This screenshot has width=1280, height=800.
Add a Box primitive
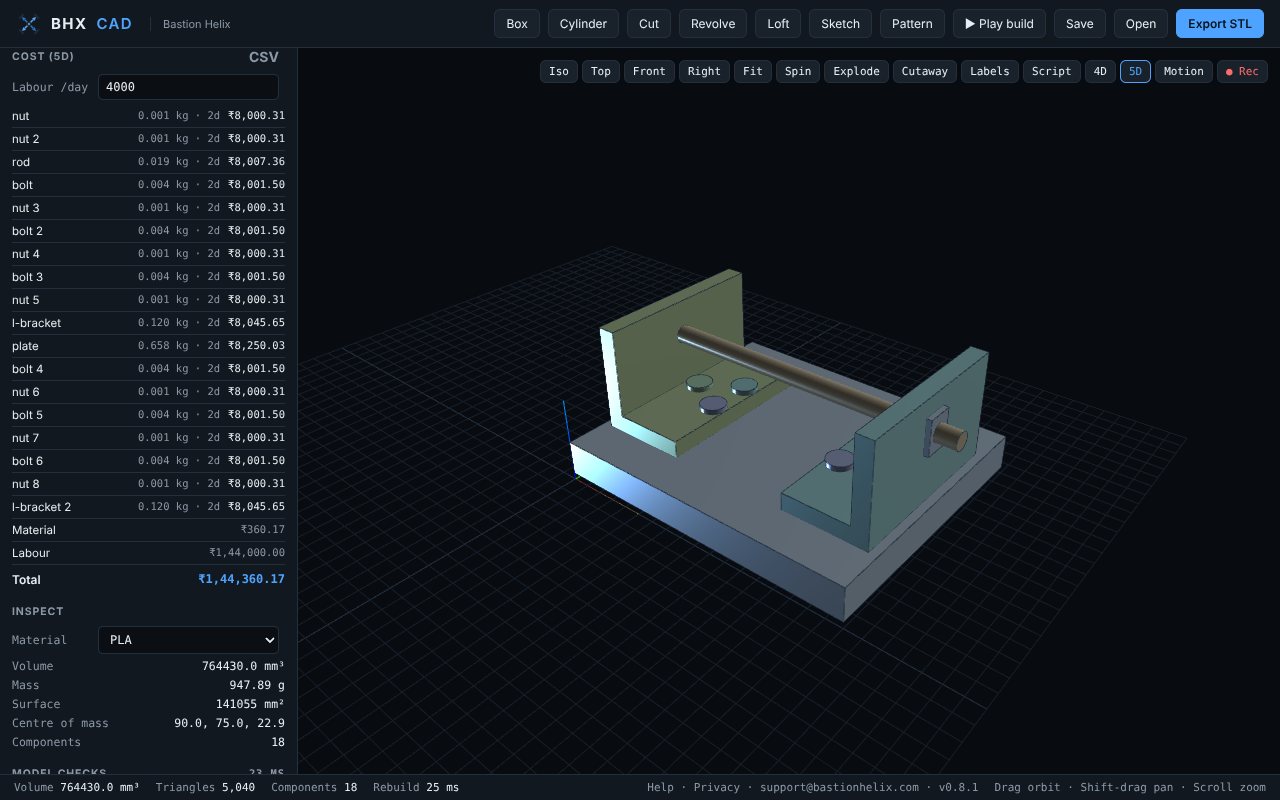pyautogui.click(x=517, y=24)
